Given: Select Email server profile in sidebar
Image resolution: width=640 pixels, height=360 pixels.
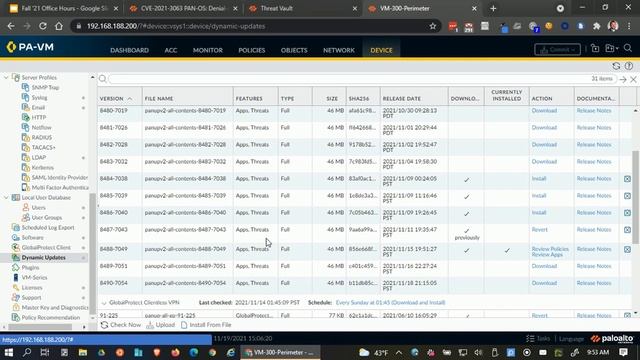Looking at the screenshot, I should click(x=38, y=107).
